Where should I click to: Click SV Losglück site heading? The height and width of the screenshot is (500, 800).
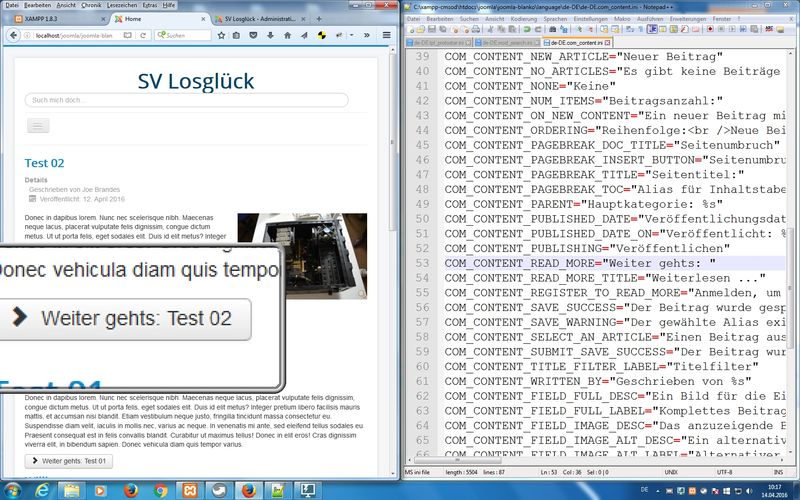click(x=196, y=81)
